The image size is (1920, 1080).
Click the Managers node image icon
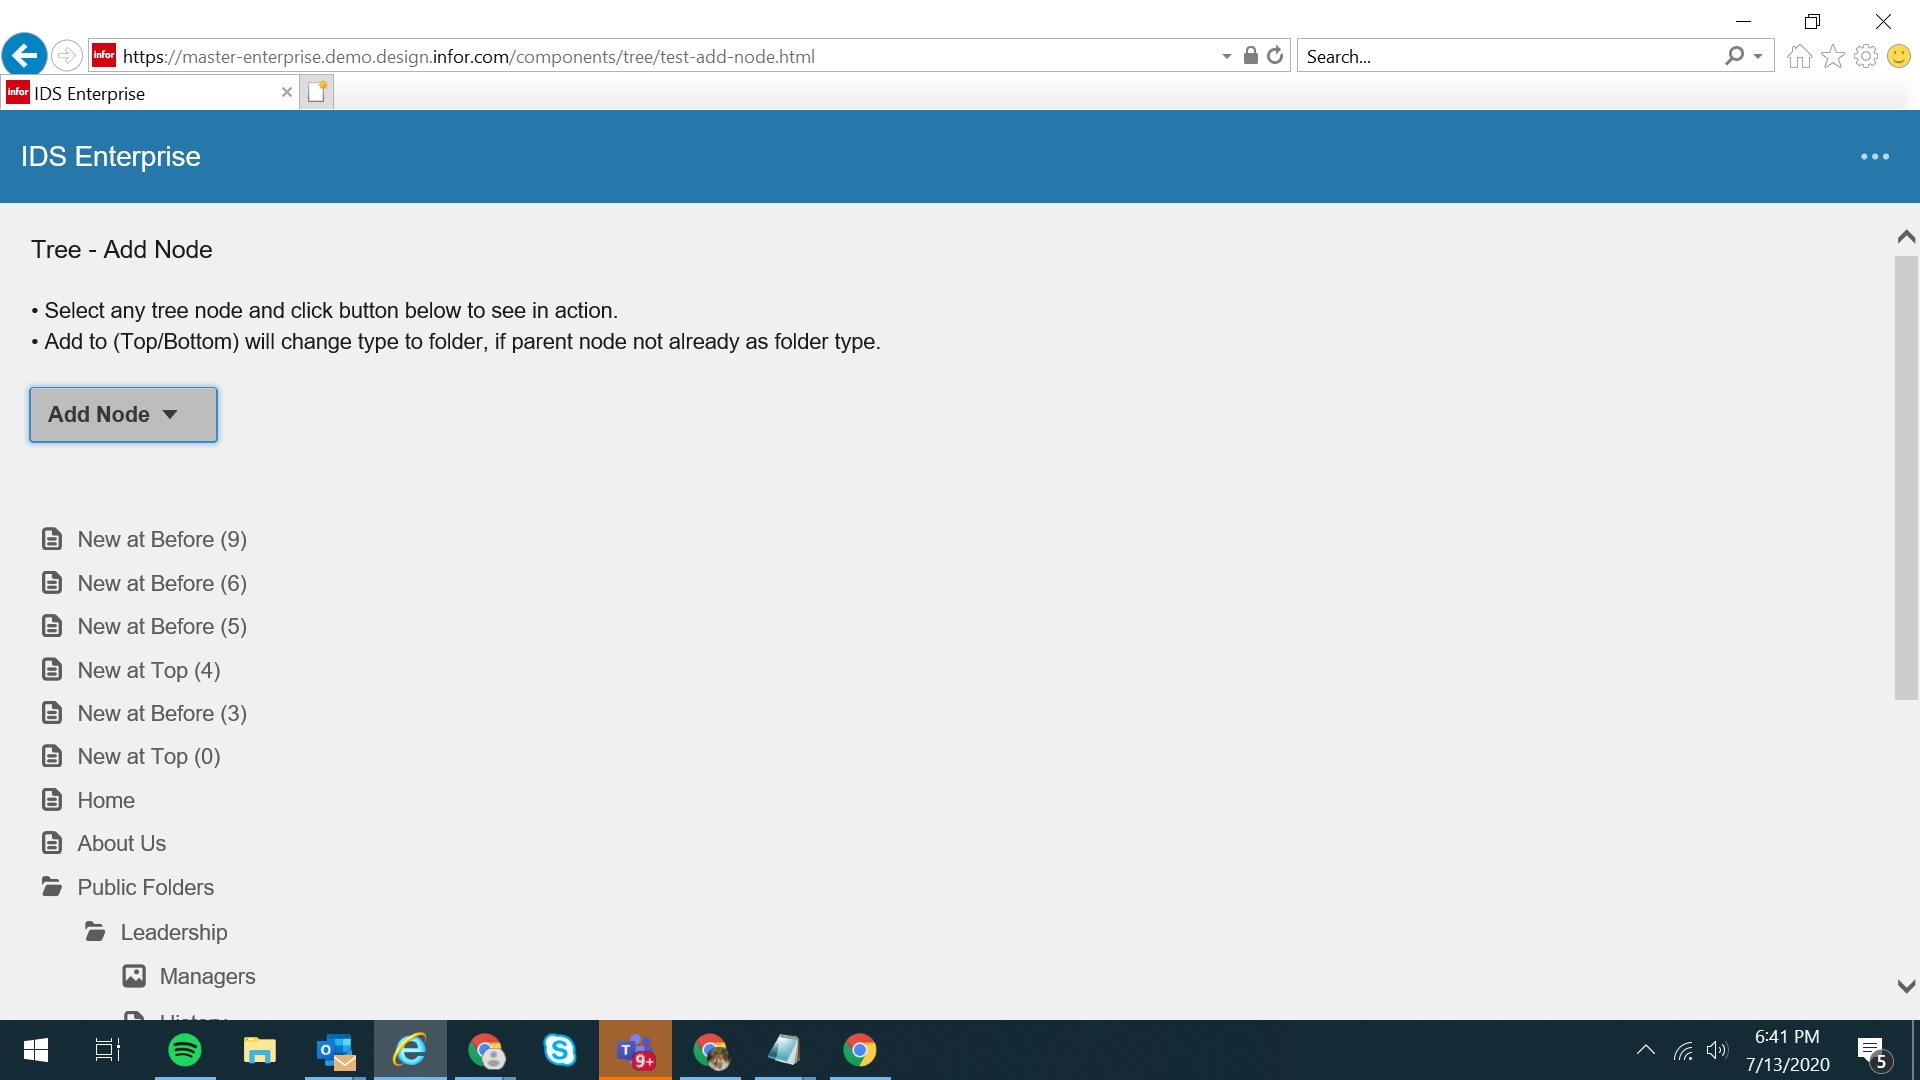(x=134, y=976)
